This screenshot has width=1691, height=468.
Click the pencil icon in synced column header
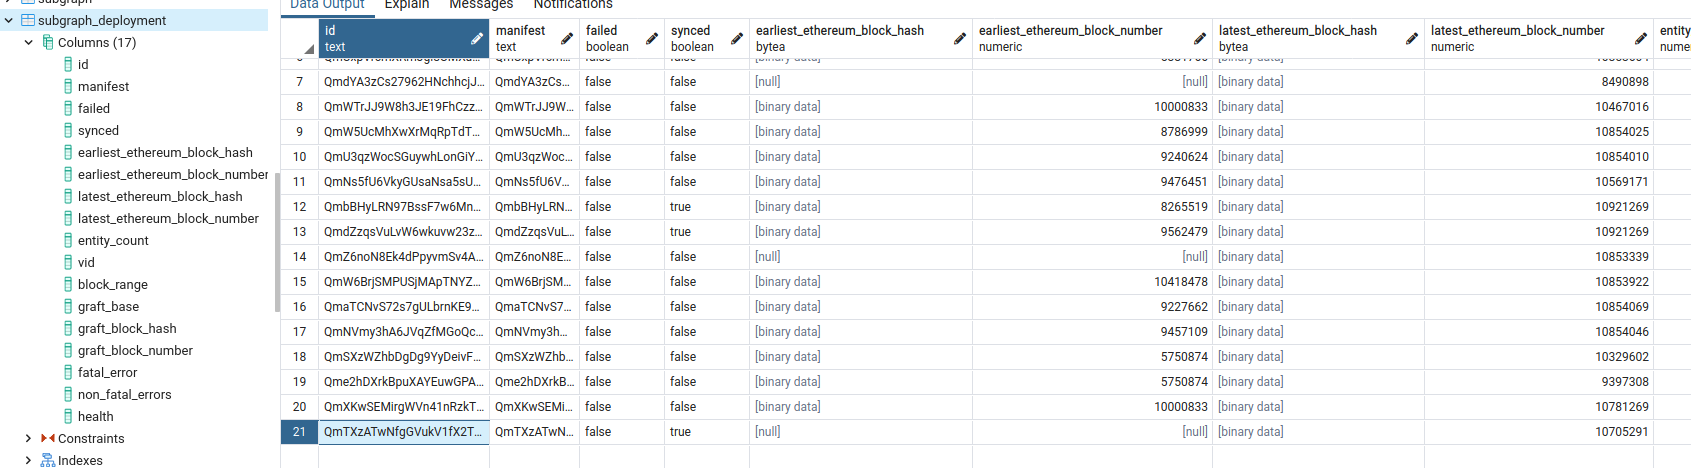737,38
